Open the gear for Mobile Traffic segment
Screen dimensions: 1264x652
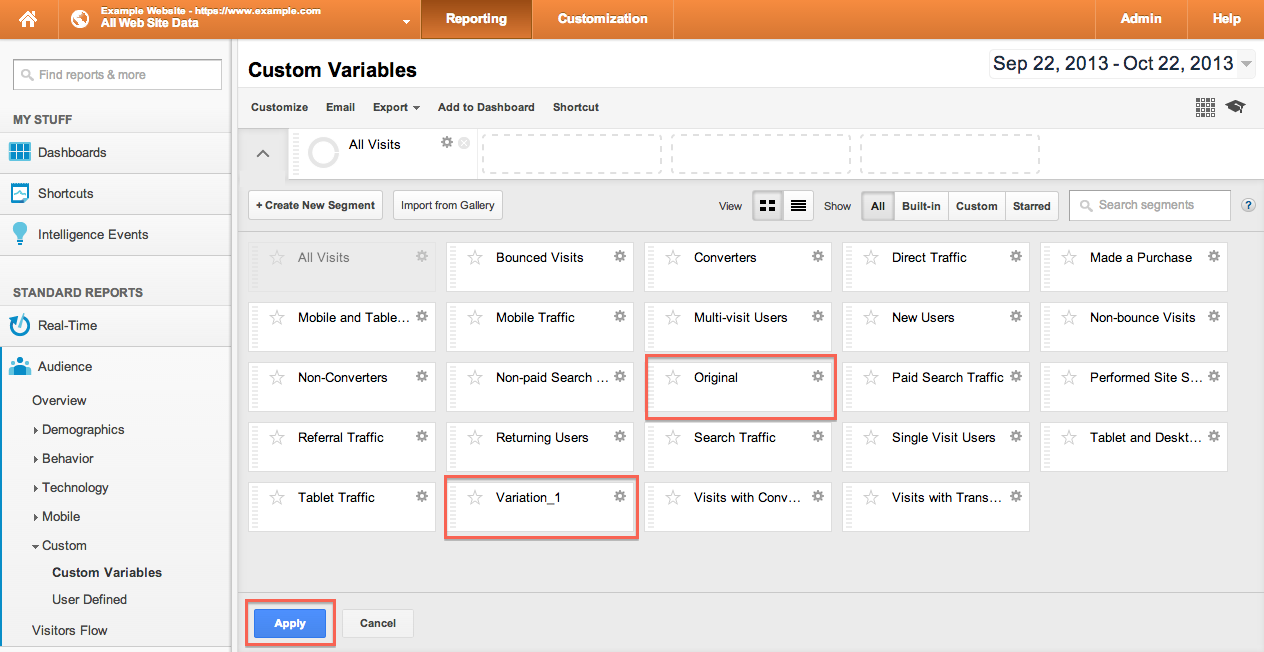click(620, 317)
